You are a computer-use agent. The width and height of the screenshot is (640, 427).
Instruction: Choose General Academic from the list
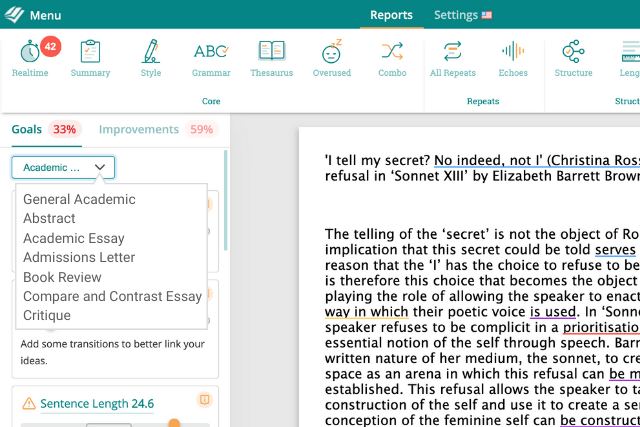coord(79,199)
